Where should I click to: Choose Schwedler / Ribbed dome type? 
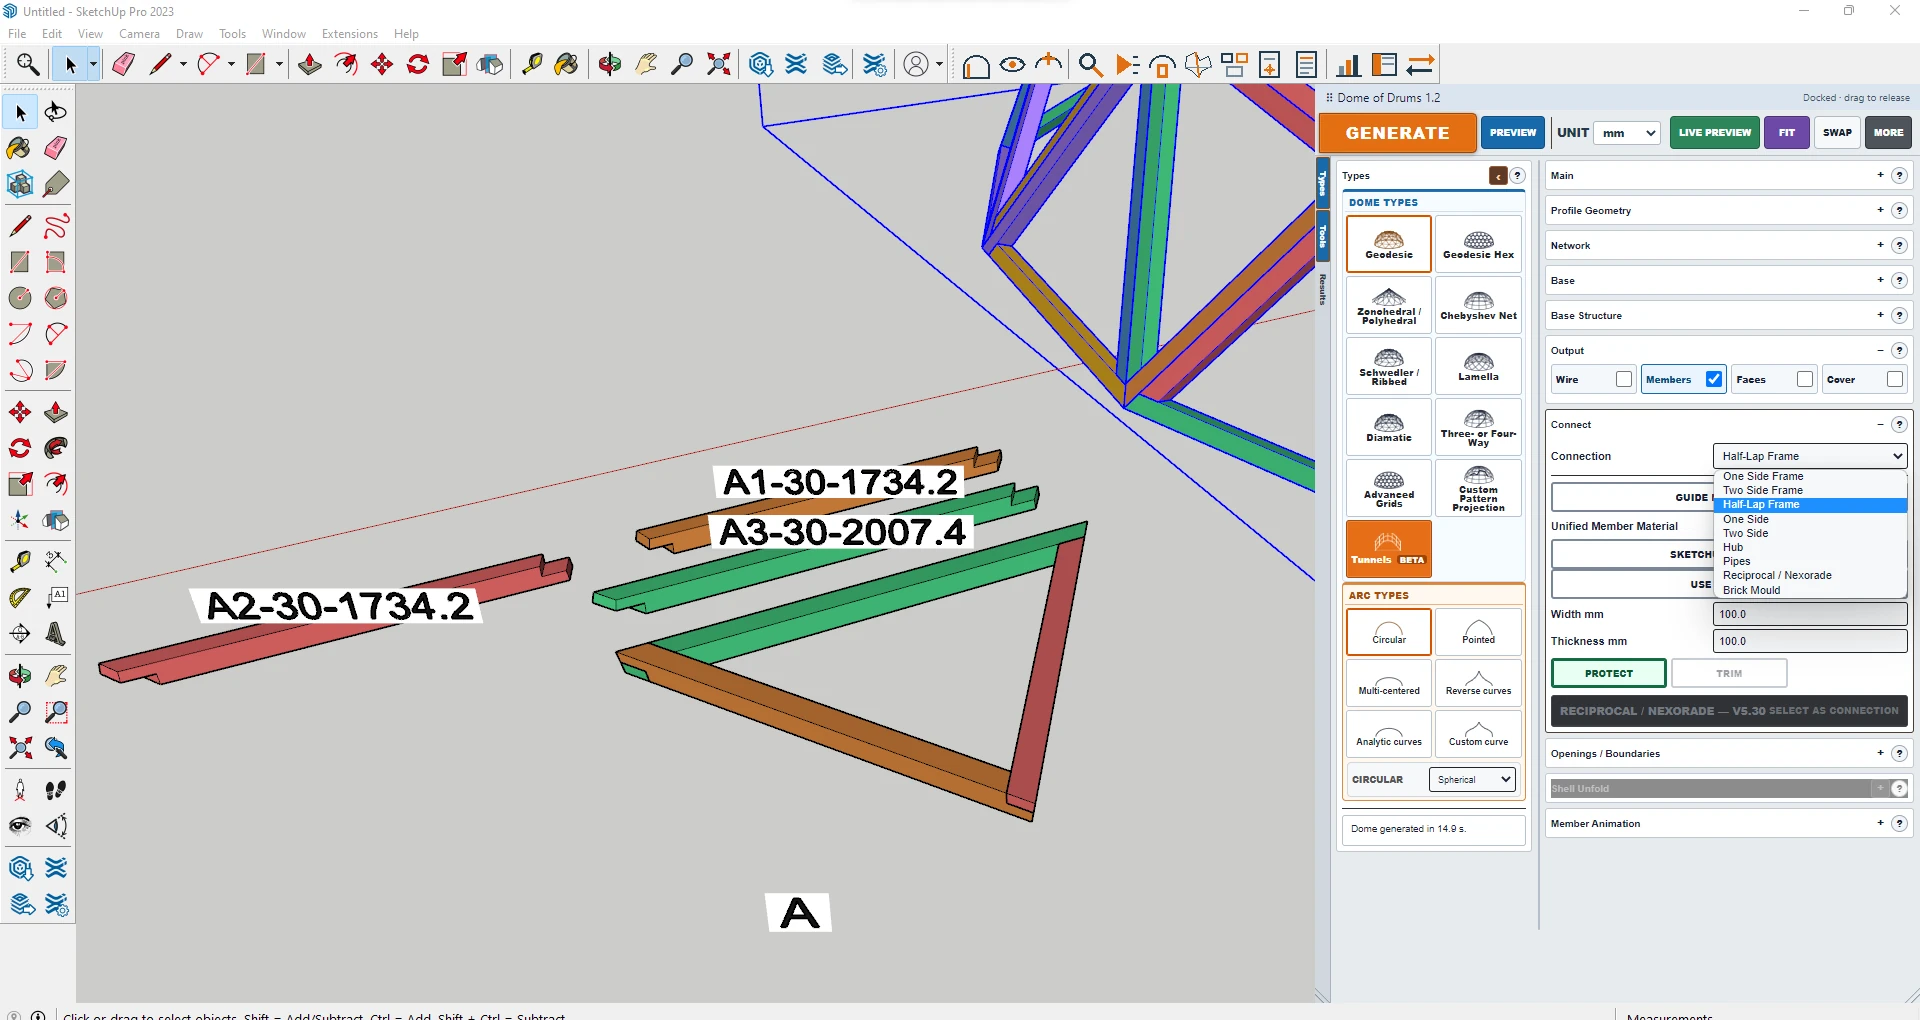(1389, 366)
